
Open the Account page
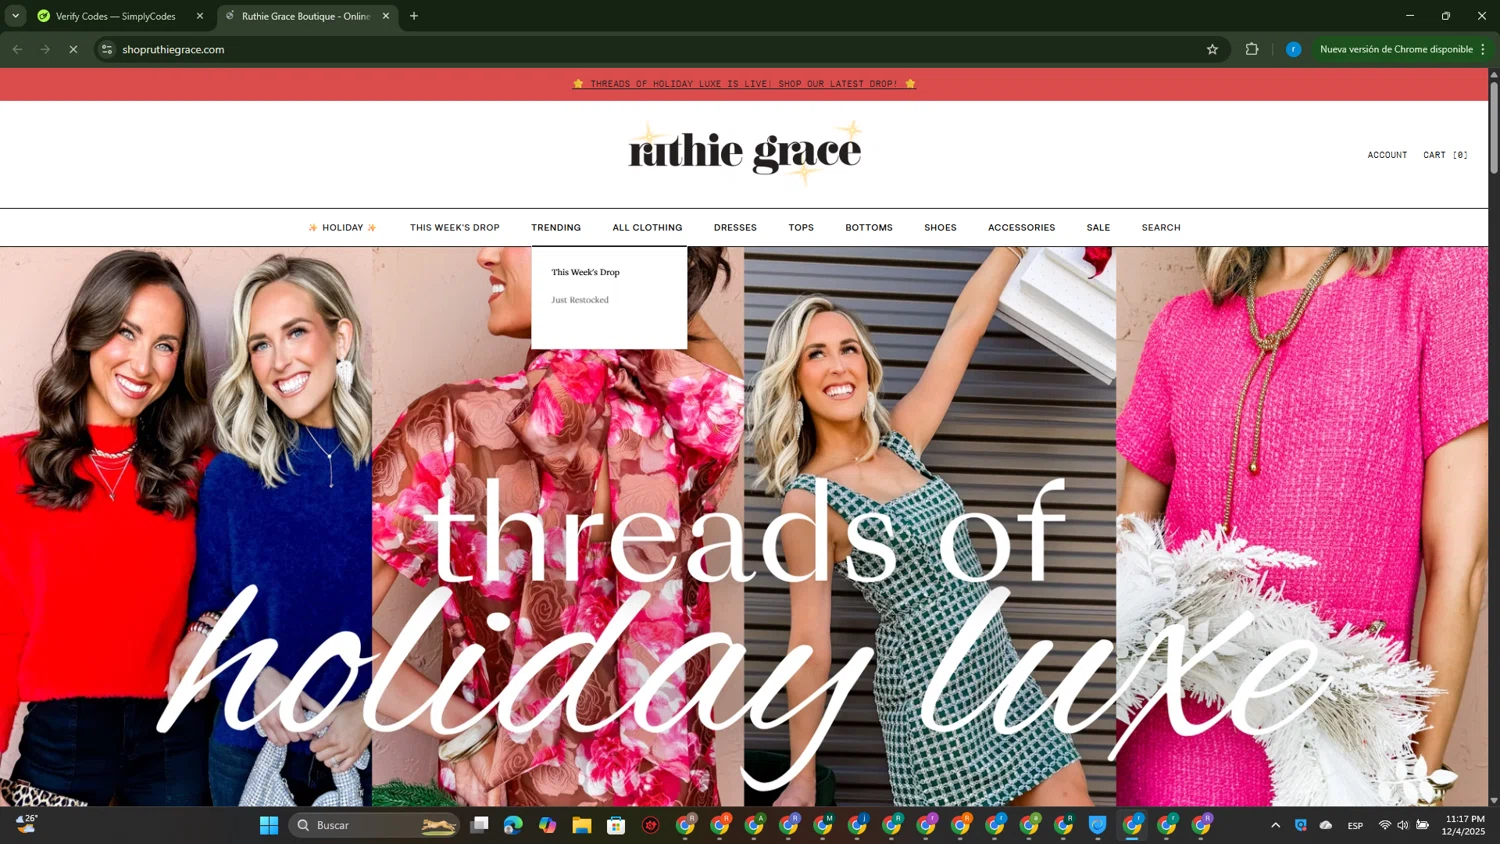coord(1387,155)
